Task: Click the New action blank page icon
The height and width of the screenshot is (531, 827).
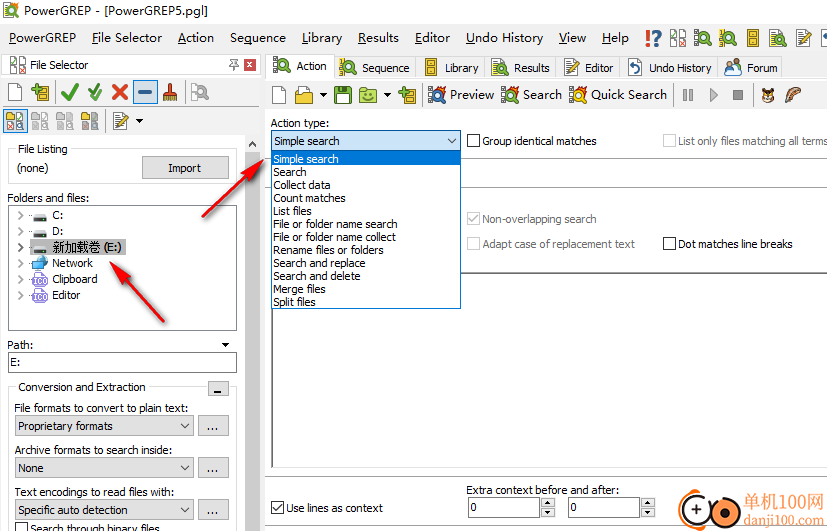Action: (x=279, y=95)
